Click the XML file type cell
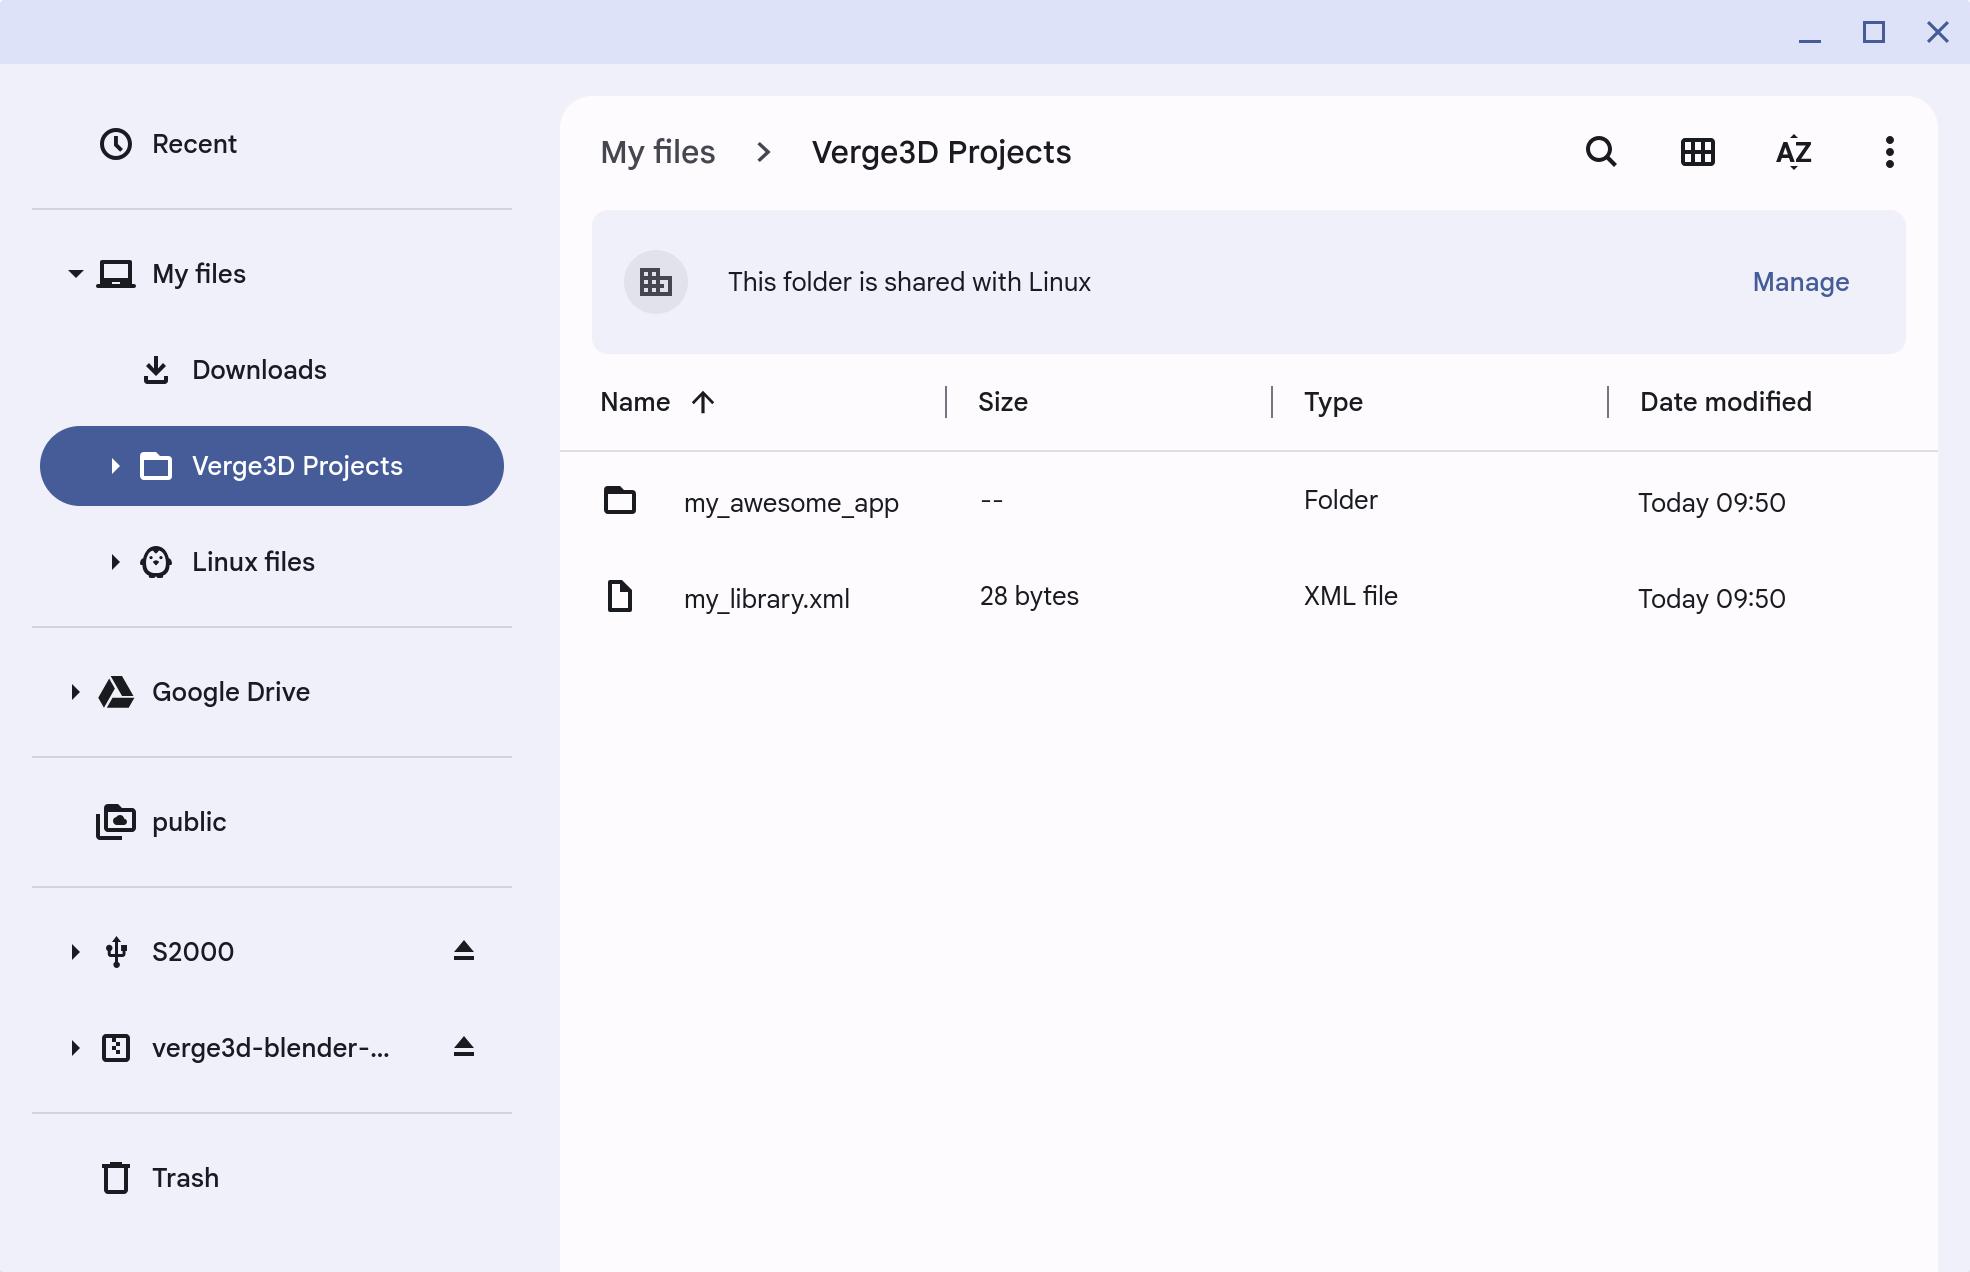1970x1272 pixels. 1350,596
